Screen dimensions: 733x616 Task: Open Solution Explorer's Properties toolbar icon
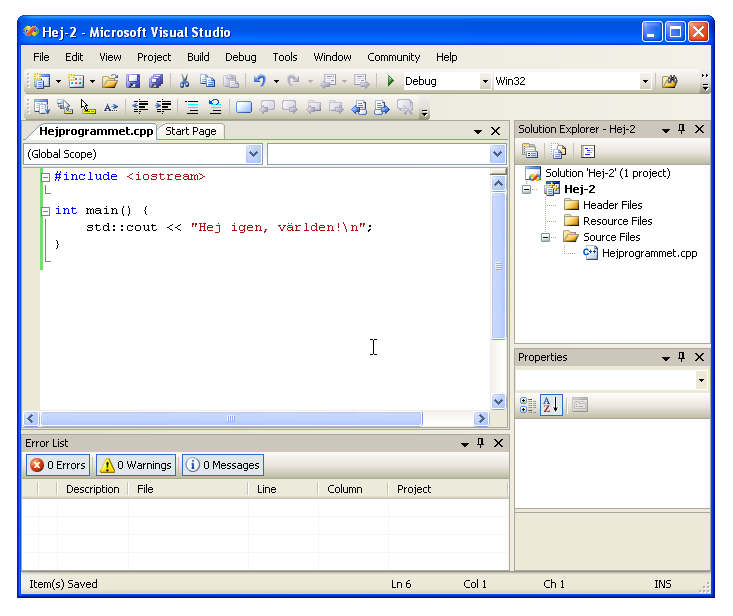click(x=530, y=151)
